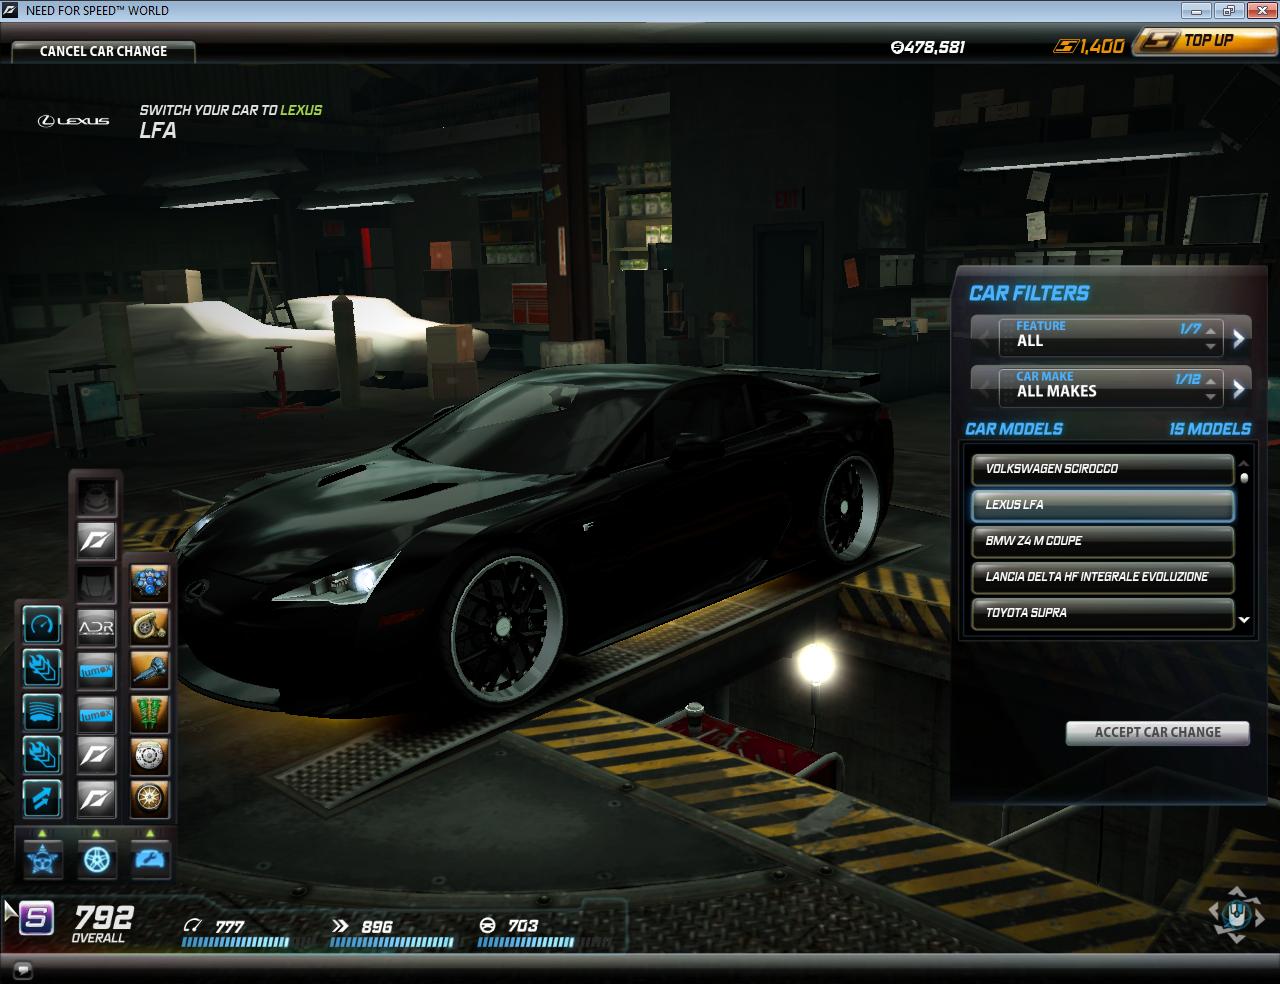
Task: Select the topmost dark body part slot
Action: [x=96, y=497]
